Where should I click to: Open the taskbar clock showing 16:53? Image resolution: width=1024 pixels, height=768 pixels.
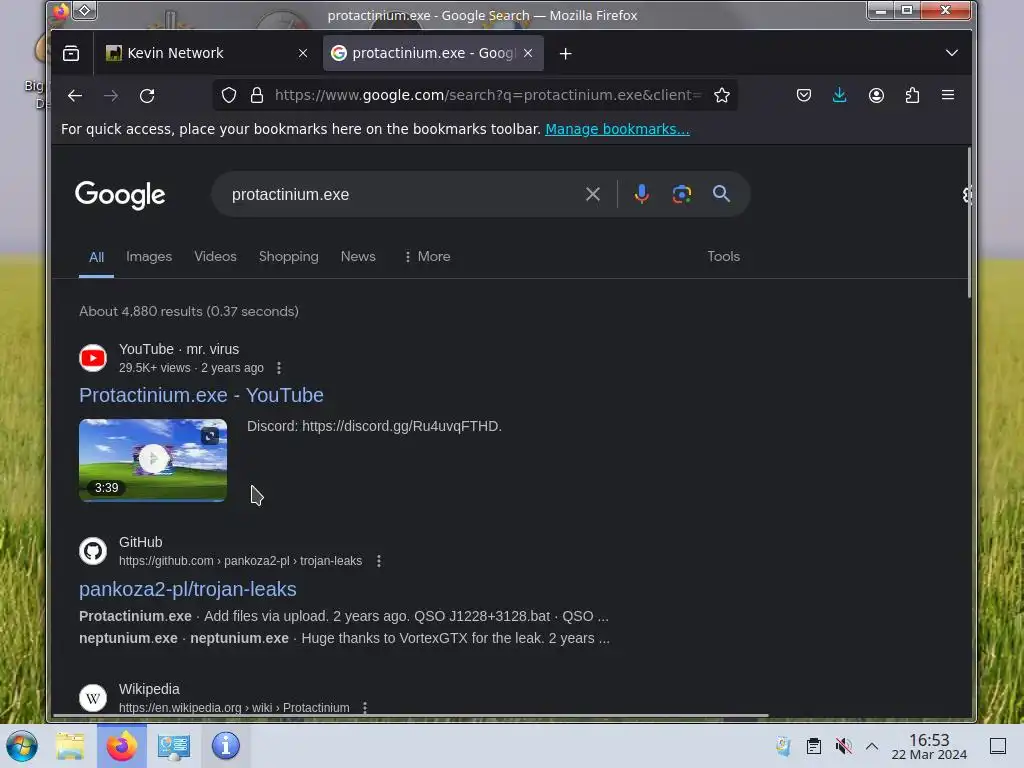pyautogui.click(x=929, y=746)
